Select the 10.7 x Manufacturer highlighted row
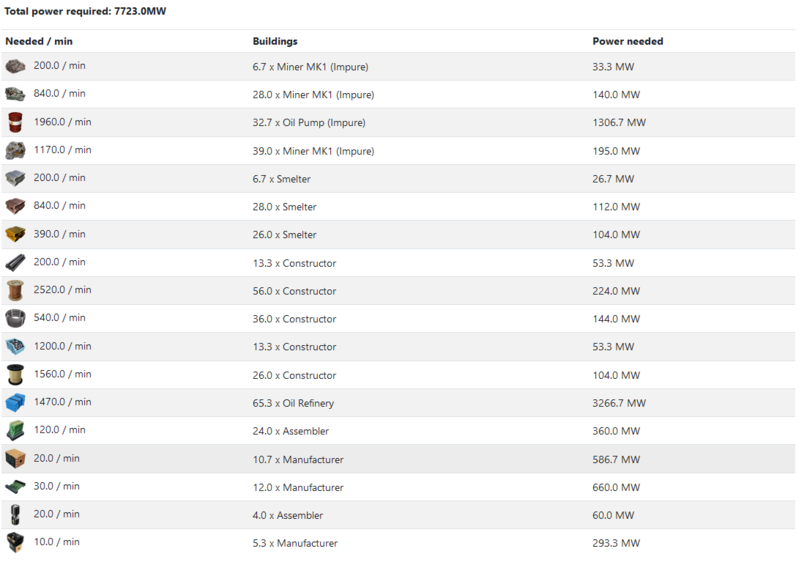This screenshot has width=799, height=565. 398,459
